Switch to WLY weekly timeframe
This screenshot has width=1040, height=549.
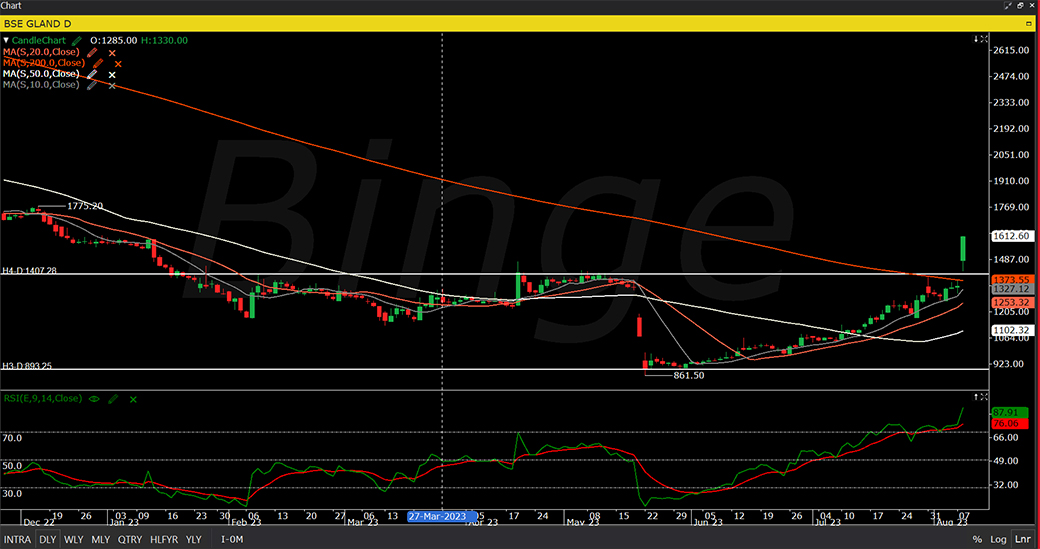[x=74, y=540]
